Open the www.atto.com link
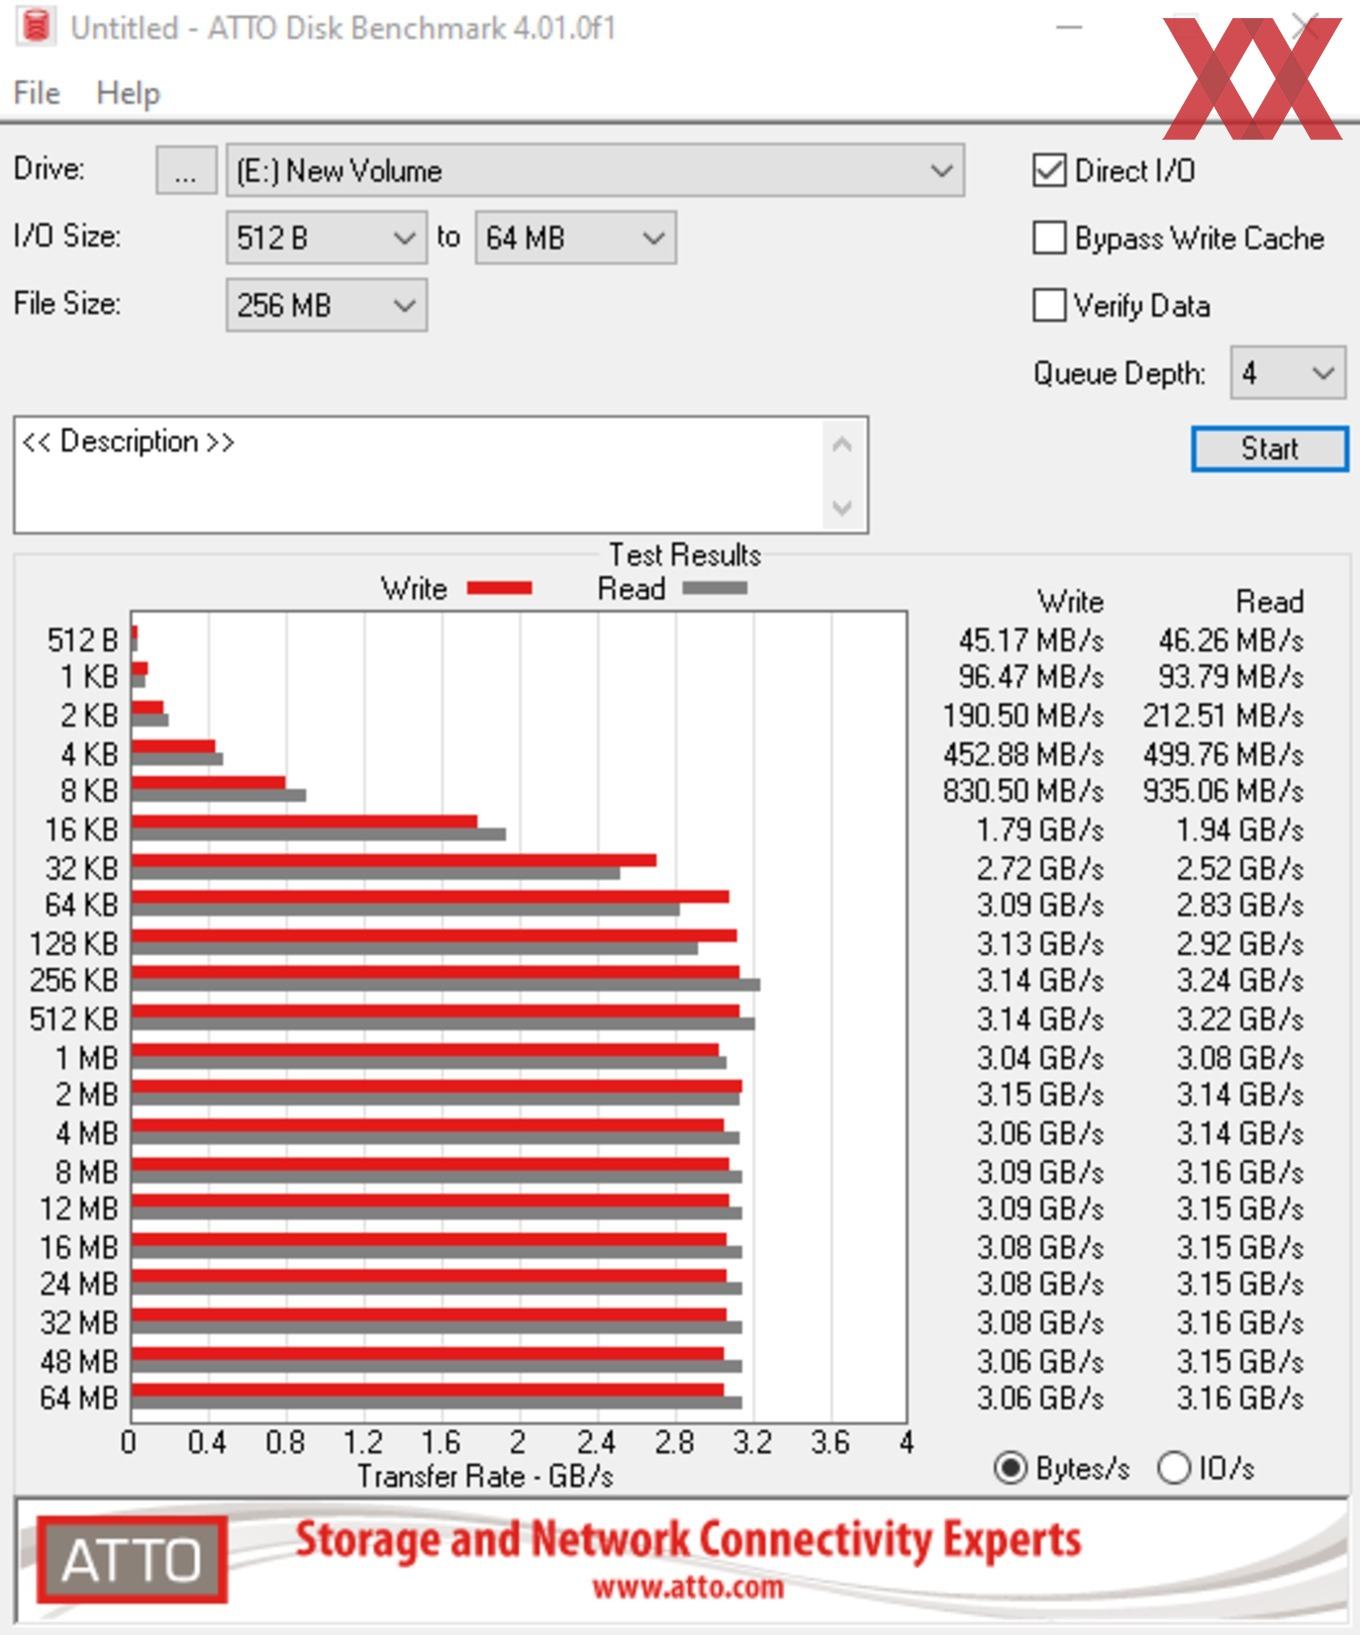This screenshot has height=1635, width=1360. tap(688, 1587)
